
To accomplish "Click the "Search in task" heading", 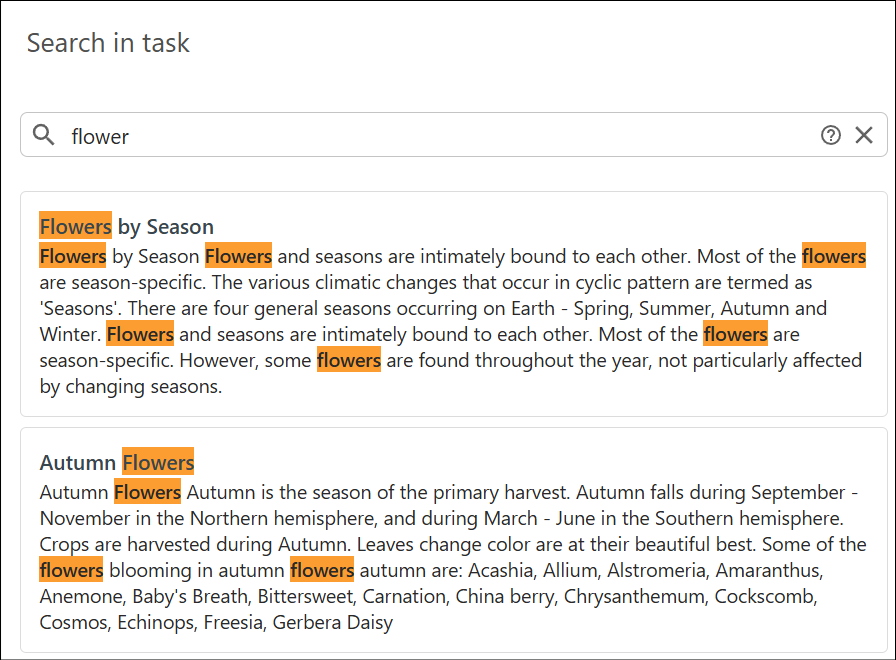I will [108, 43].
